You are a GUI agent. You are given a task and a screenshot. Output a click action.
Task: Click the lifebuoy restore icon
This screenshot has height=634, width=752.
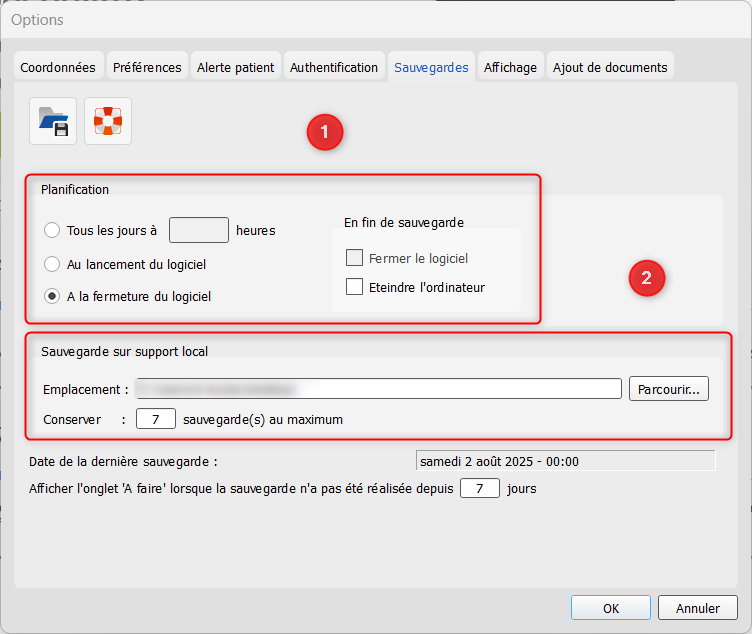coord(107,121)
